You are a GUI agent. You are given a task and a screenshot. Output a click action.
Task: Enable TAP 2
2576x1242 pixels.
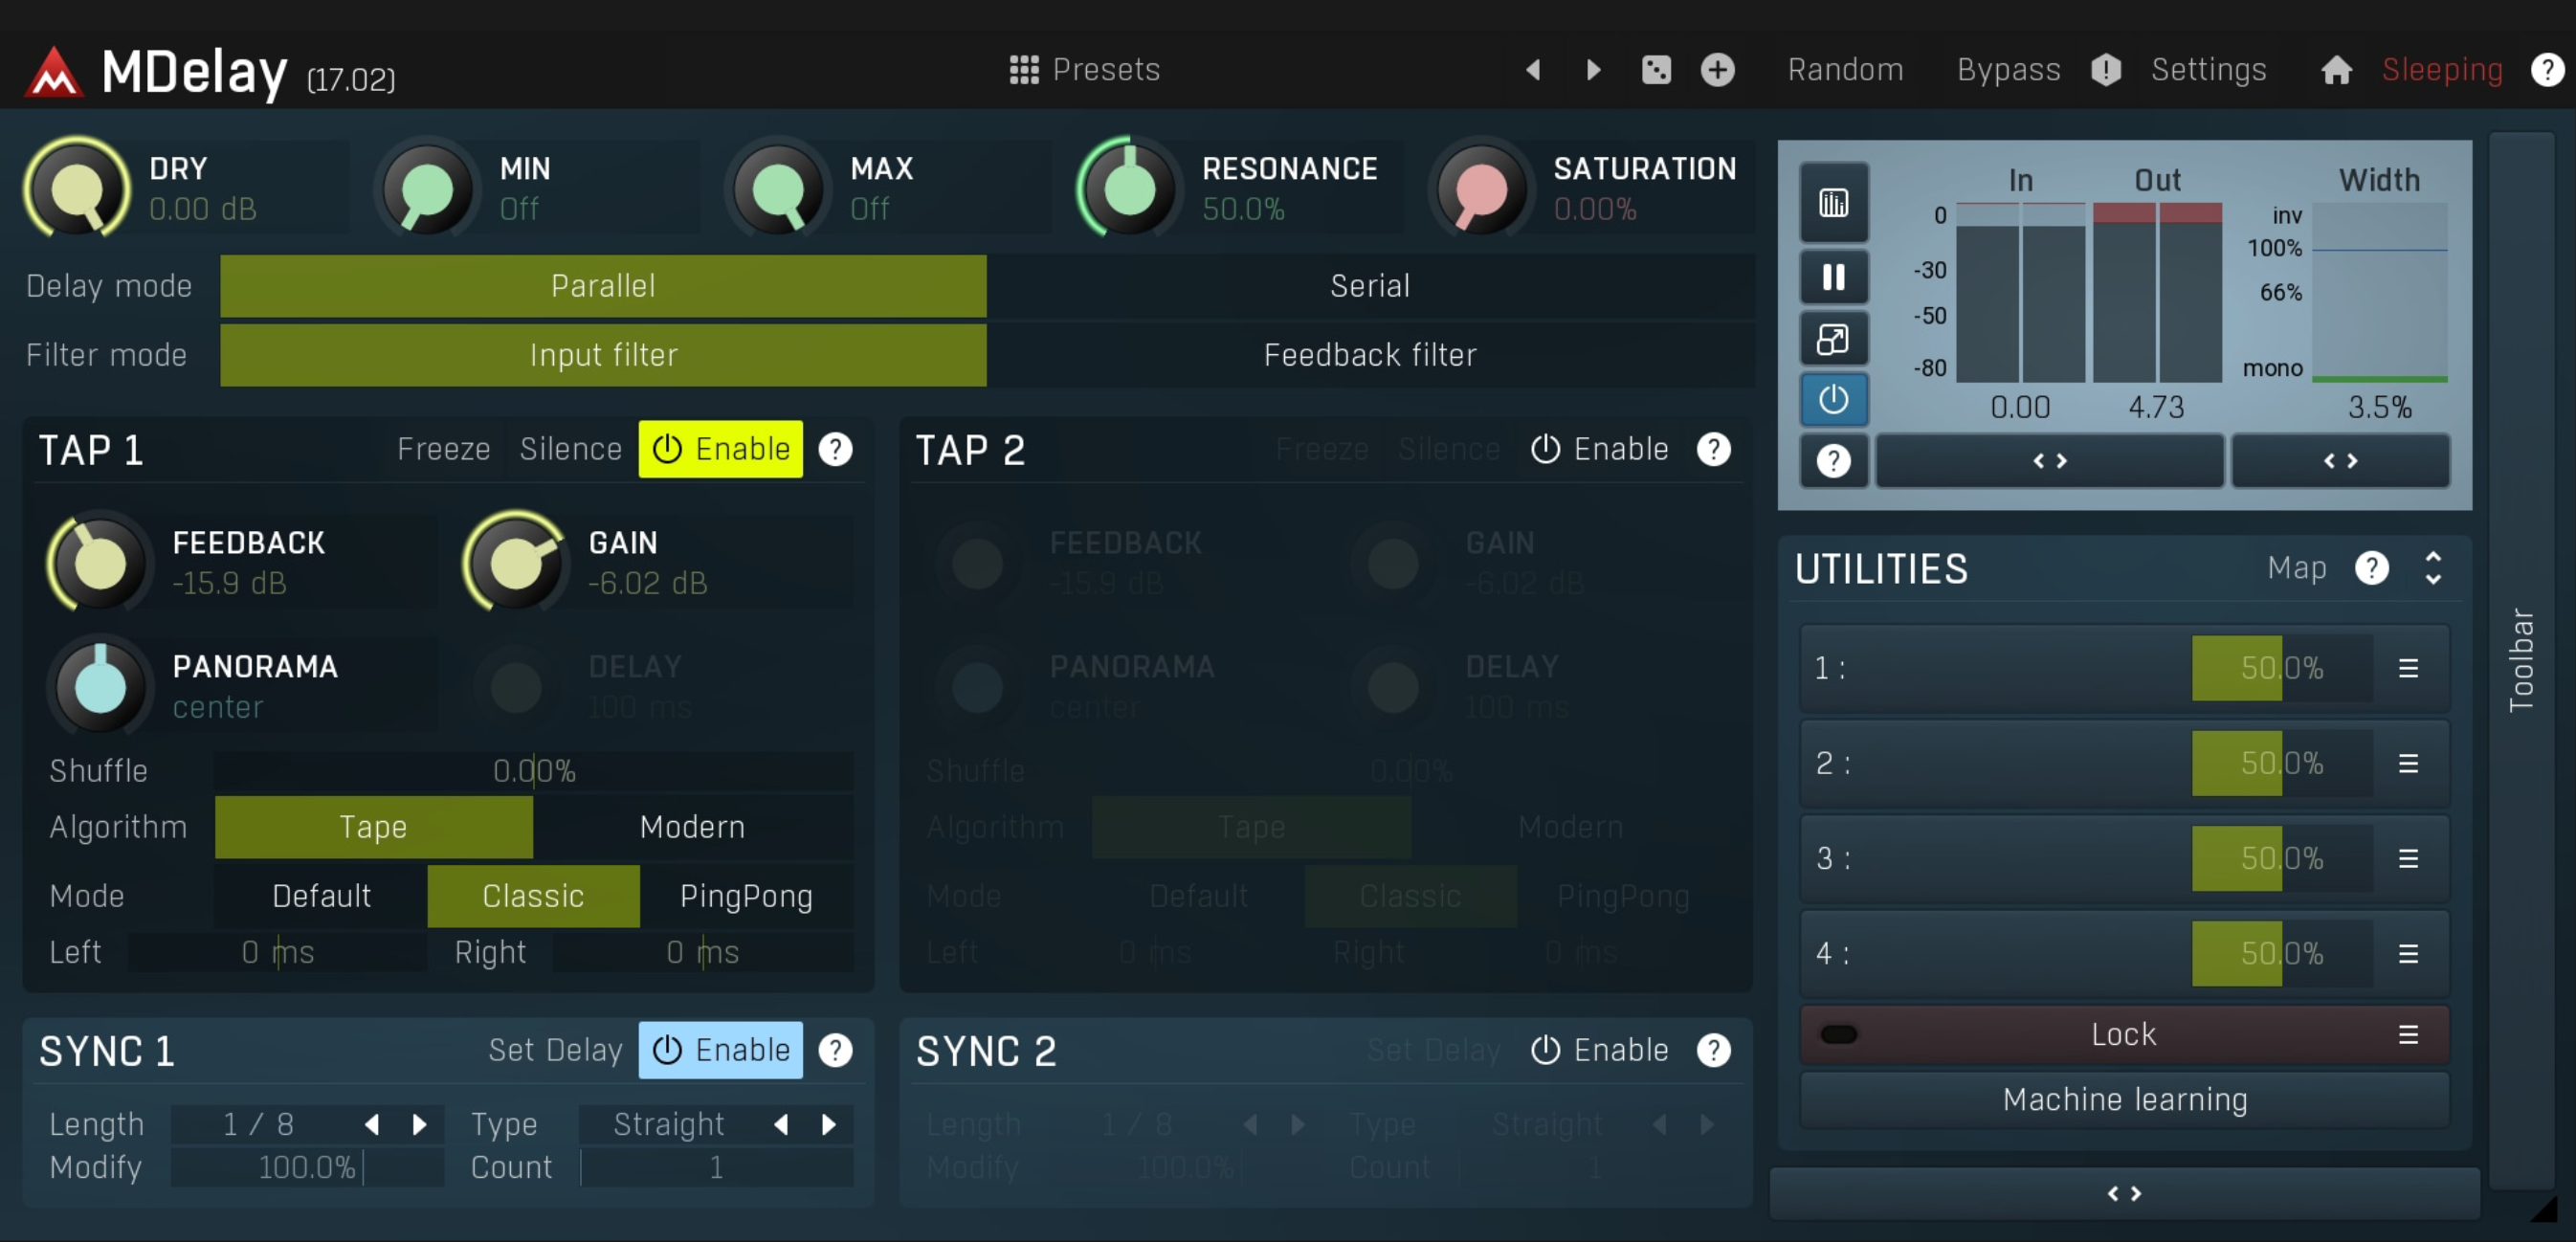tap(1599, 450)
